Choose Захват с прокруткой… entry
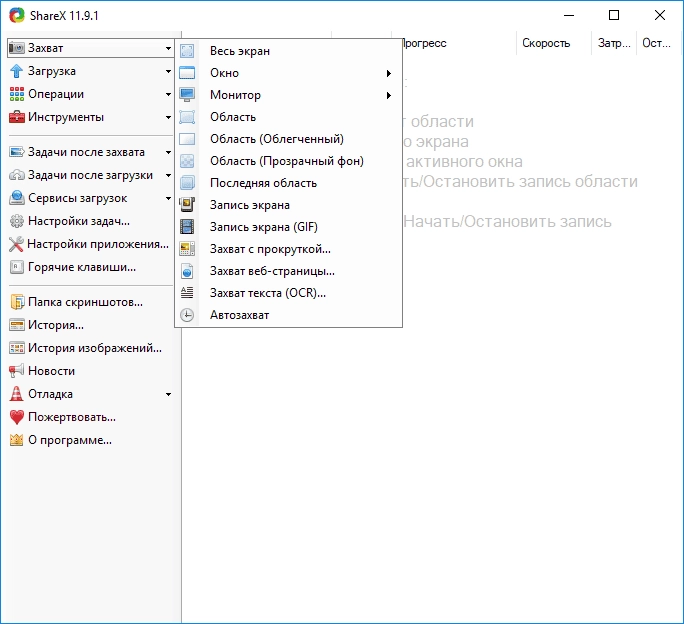Screen dimensions: 684x624 288,249
